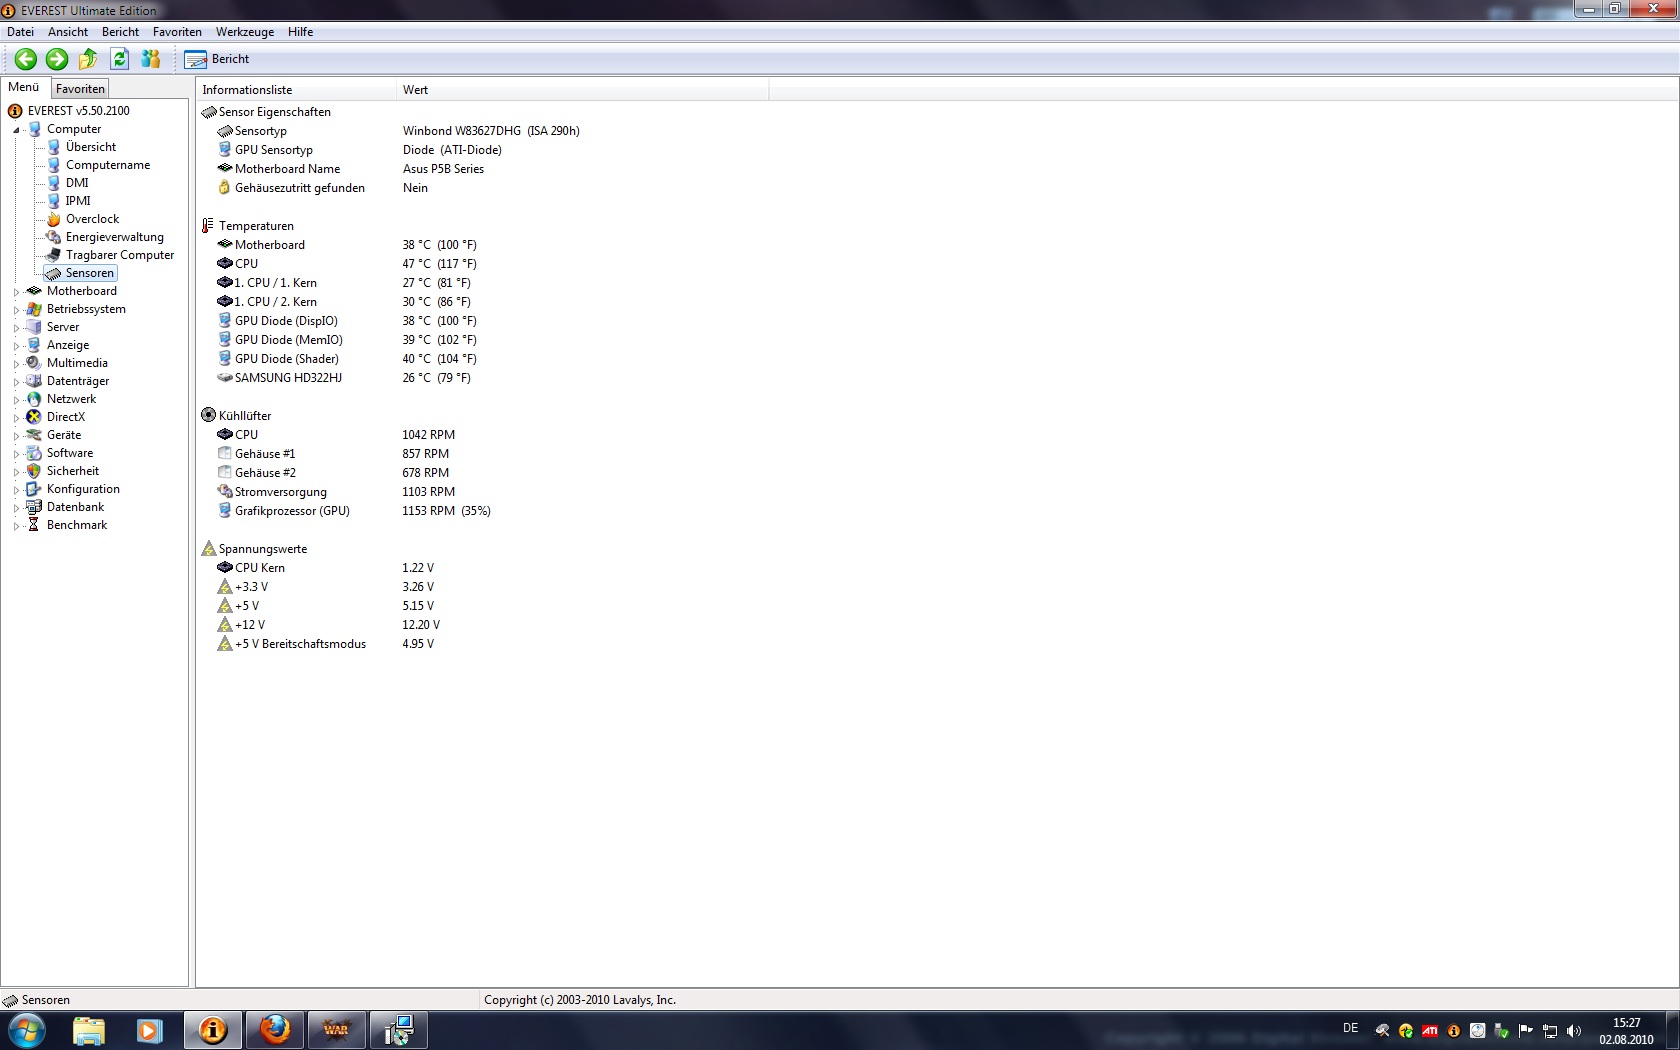This screenshot has width=1680, height=1050.
Task: Open the Windows Start button
Action: point(27,1030)
